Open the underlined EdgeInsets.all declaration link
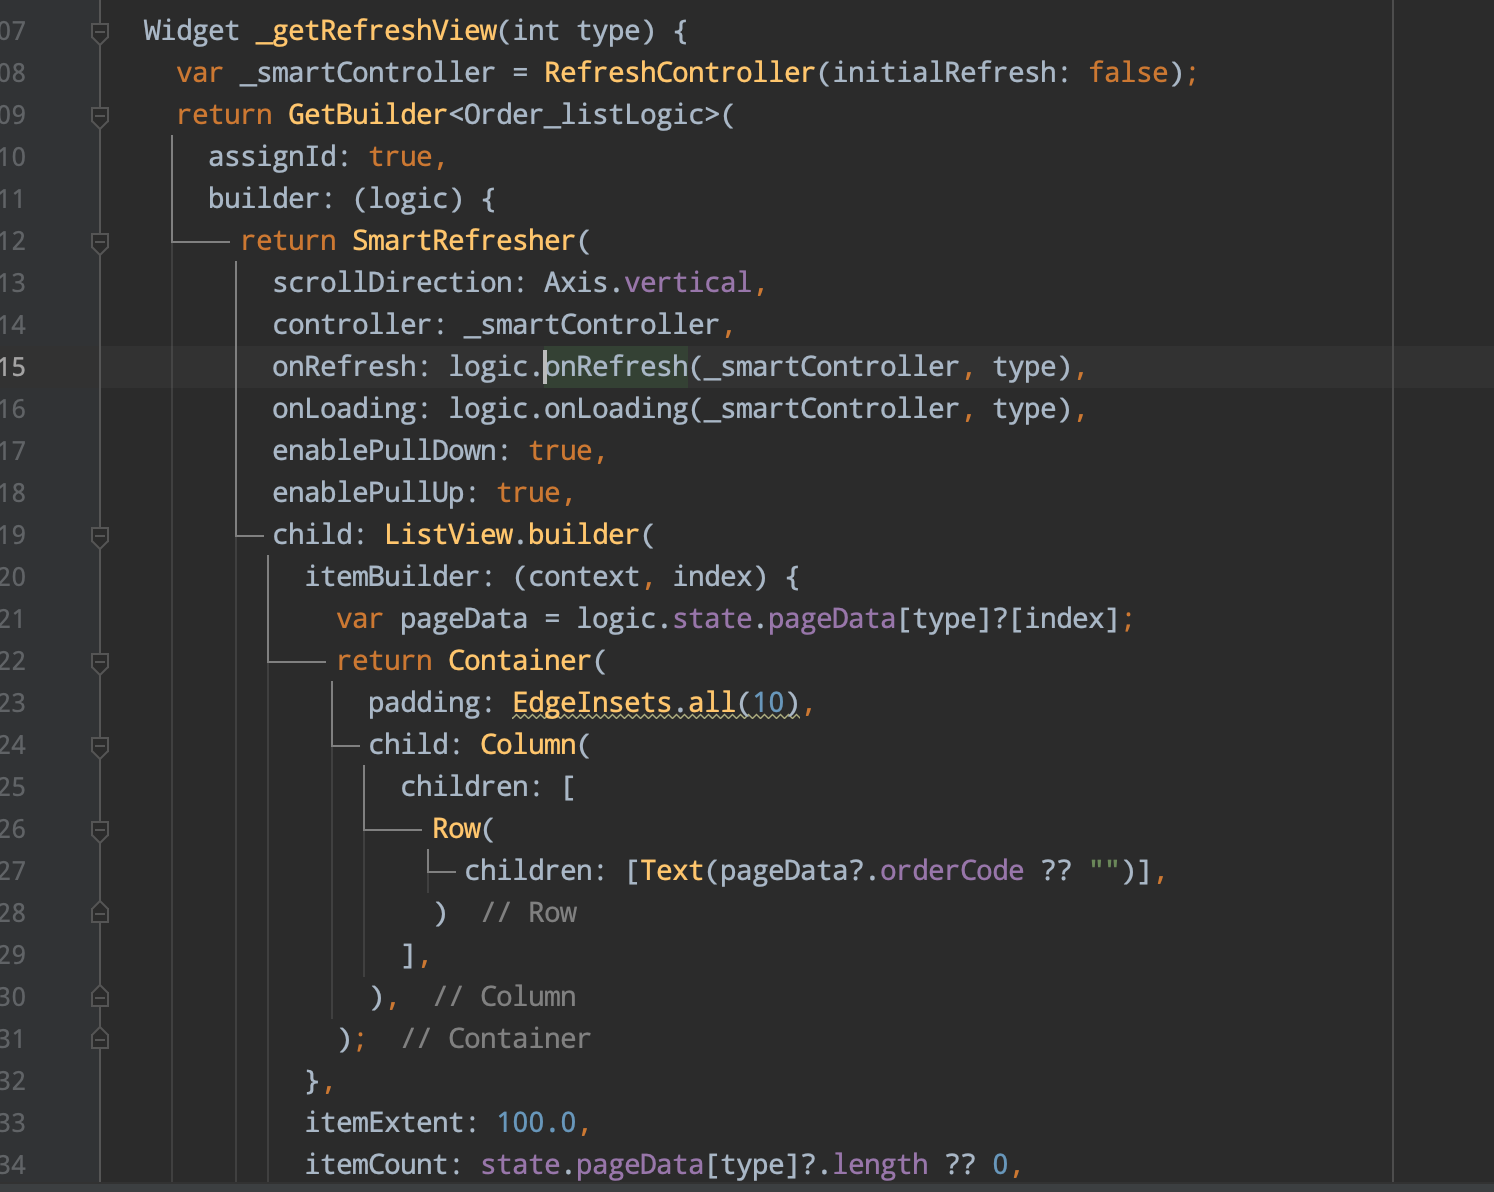1494x1192 pixels. click(625, 702)
